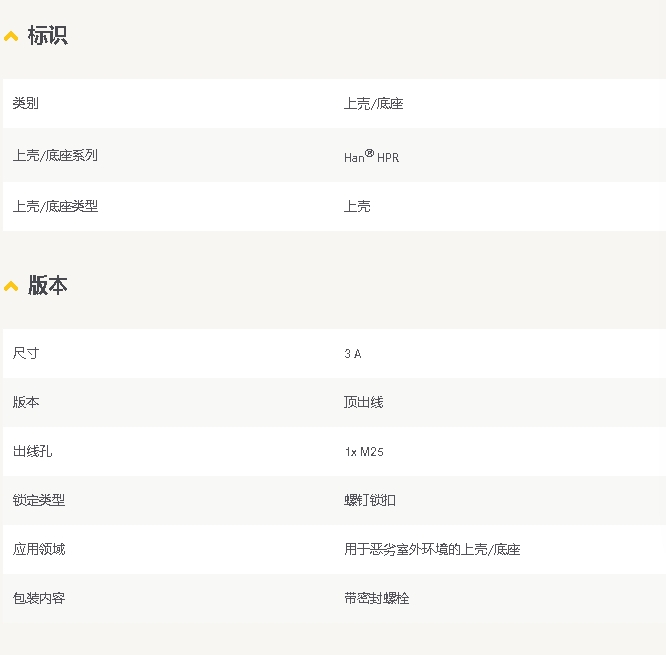This screenshot has width=666, height=655.
Task: Collapse the 标识 section chevron
Action: (x=11, y=37)
